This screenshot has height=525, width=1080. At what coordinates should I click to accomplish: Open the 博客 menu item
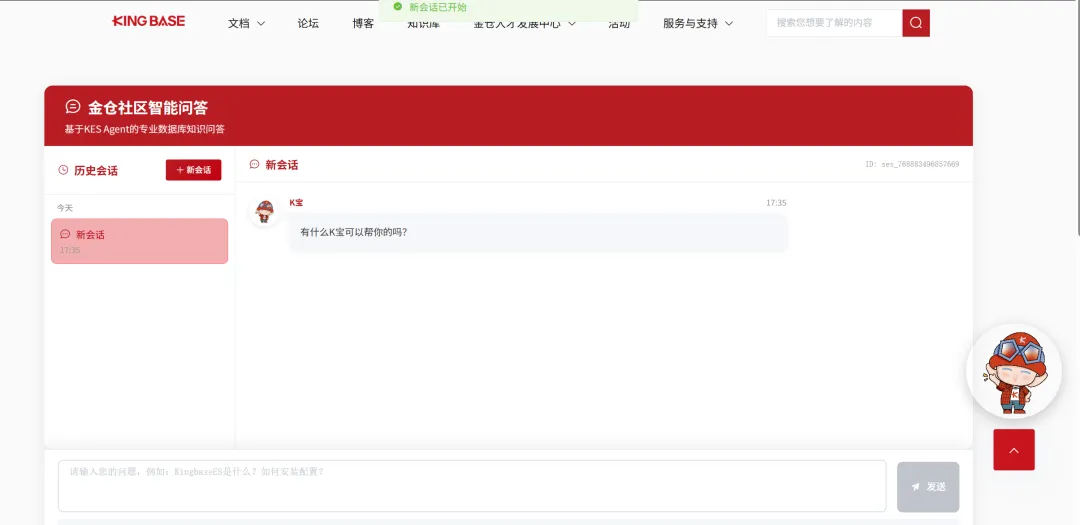[363, 23]
